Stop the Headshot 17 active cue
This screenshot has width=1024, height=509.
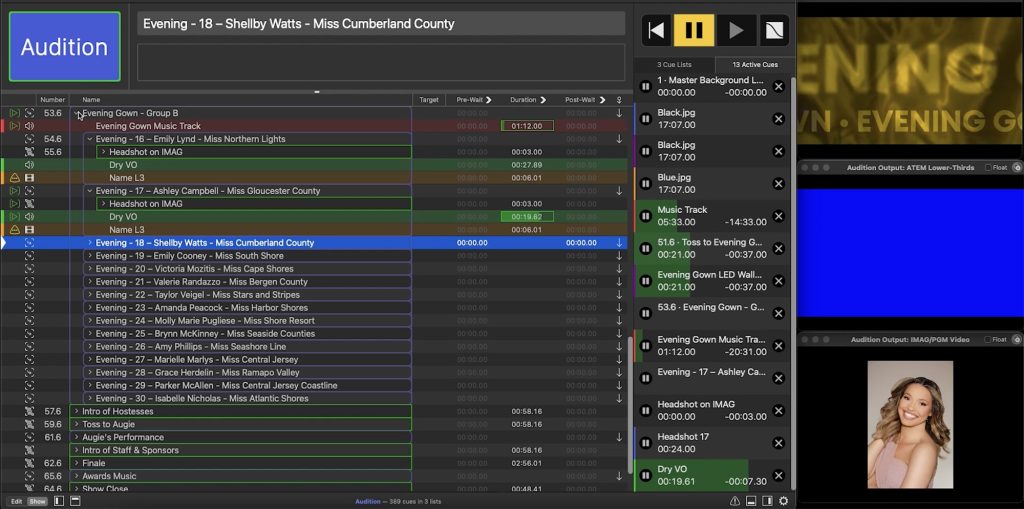coord(778,443)
